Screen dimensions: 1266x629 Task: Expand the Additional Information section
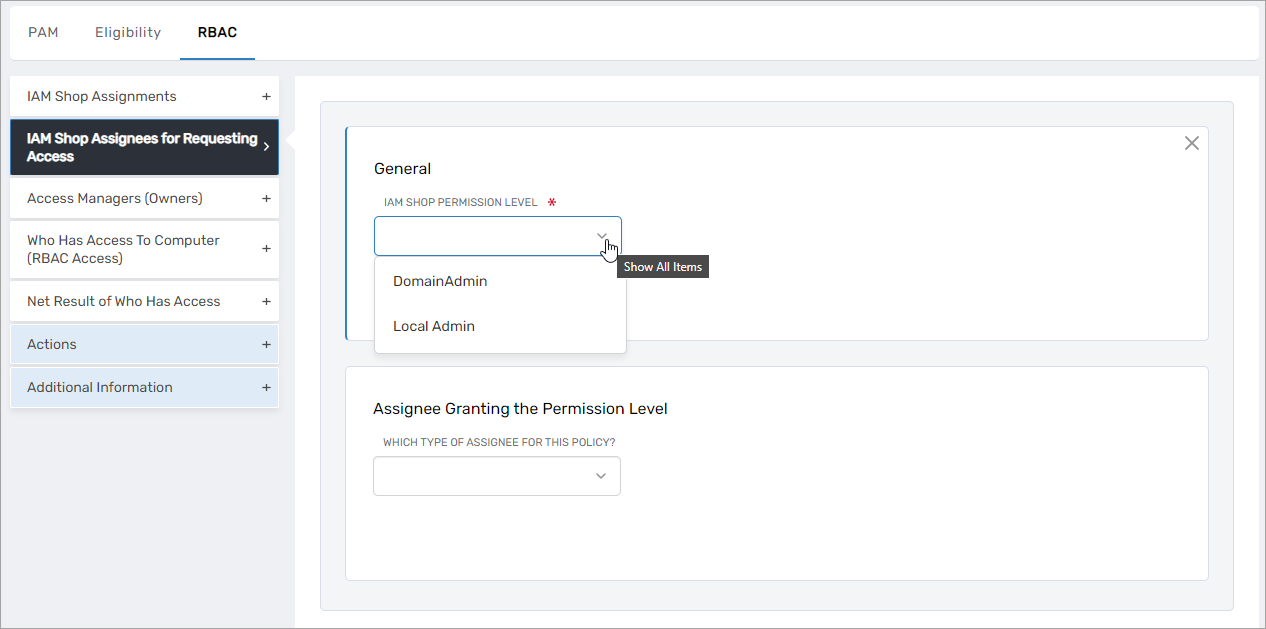(x=266, y=387)
